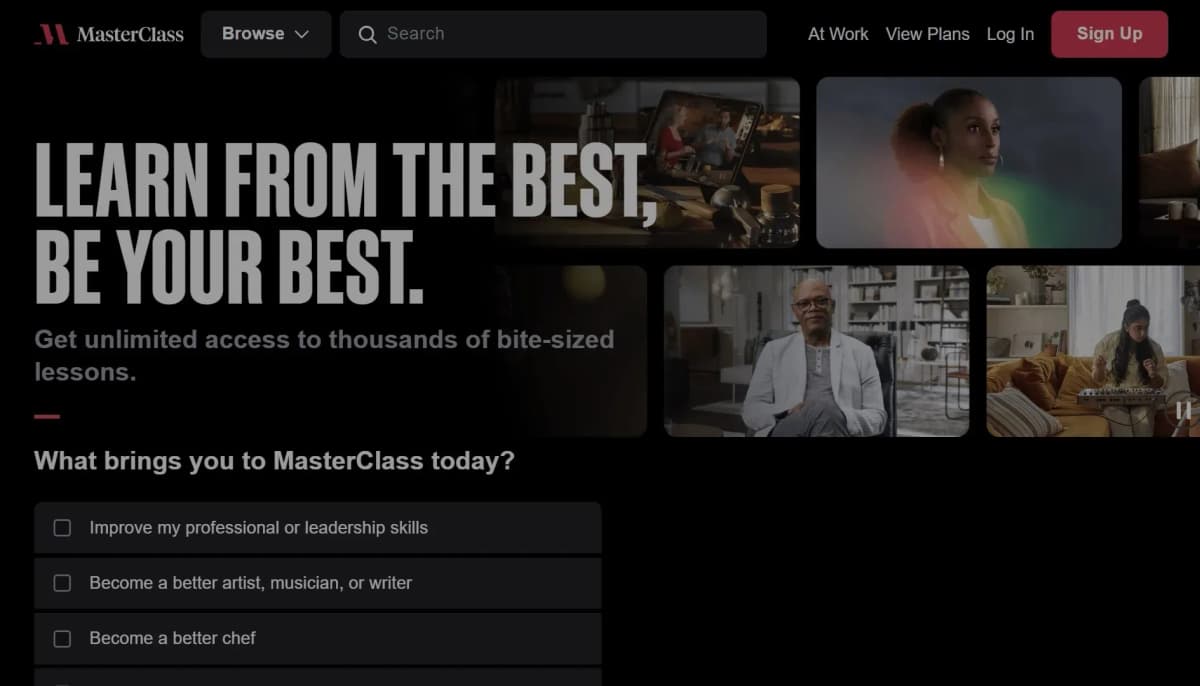Open thumbnail of woman playing keyboard on couch
Screen dimensions: 1200x686
coord(1093,351)
